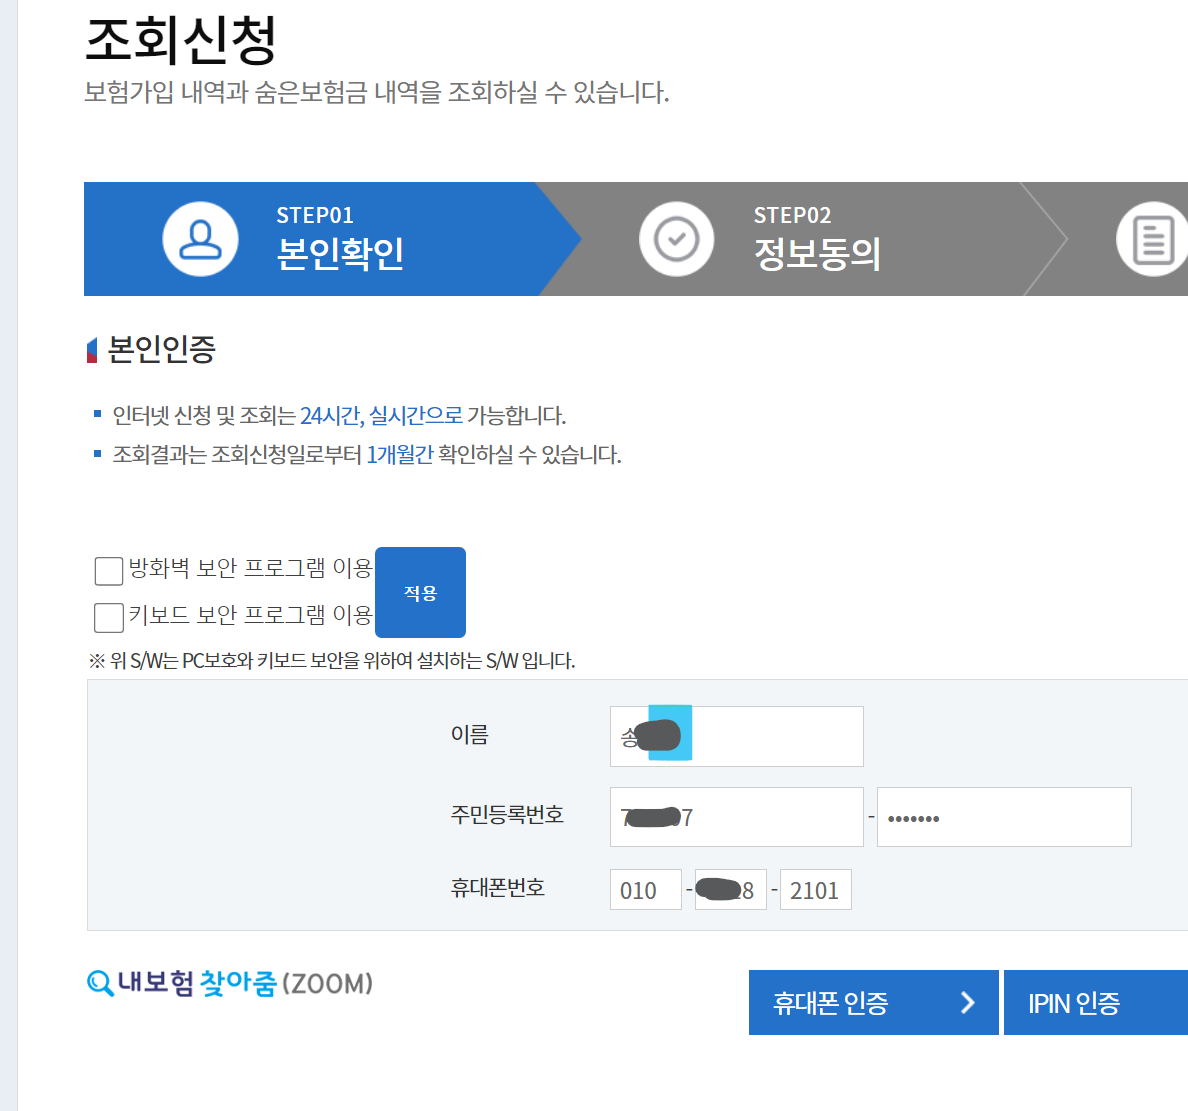Click the checkmark circle icon in STEP02
The height and width of the screenshot is (1111, 1188).
(677, 239)
